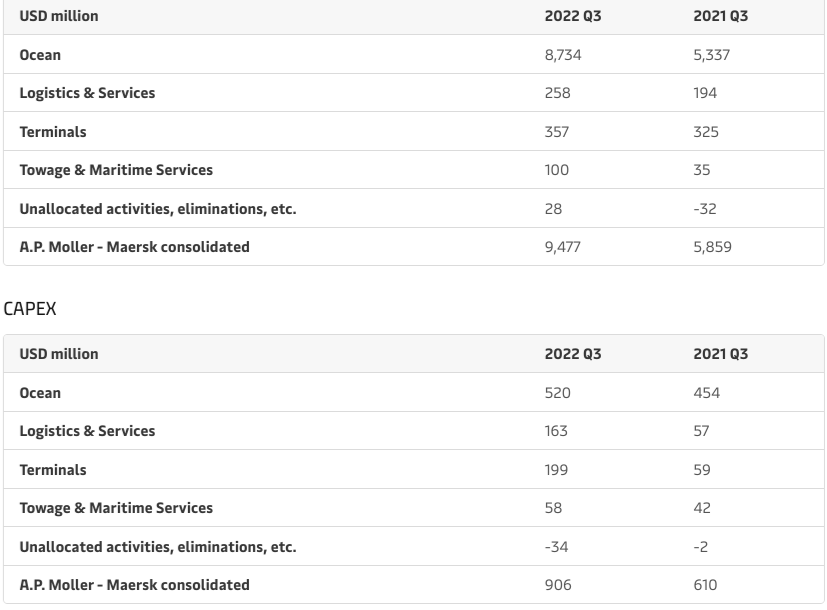Image resolution: width=827 pixels, height=610 pixels.
Task: Click the CAPEX section heading
Action: [30, 309]
